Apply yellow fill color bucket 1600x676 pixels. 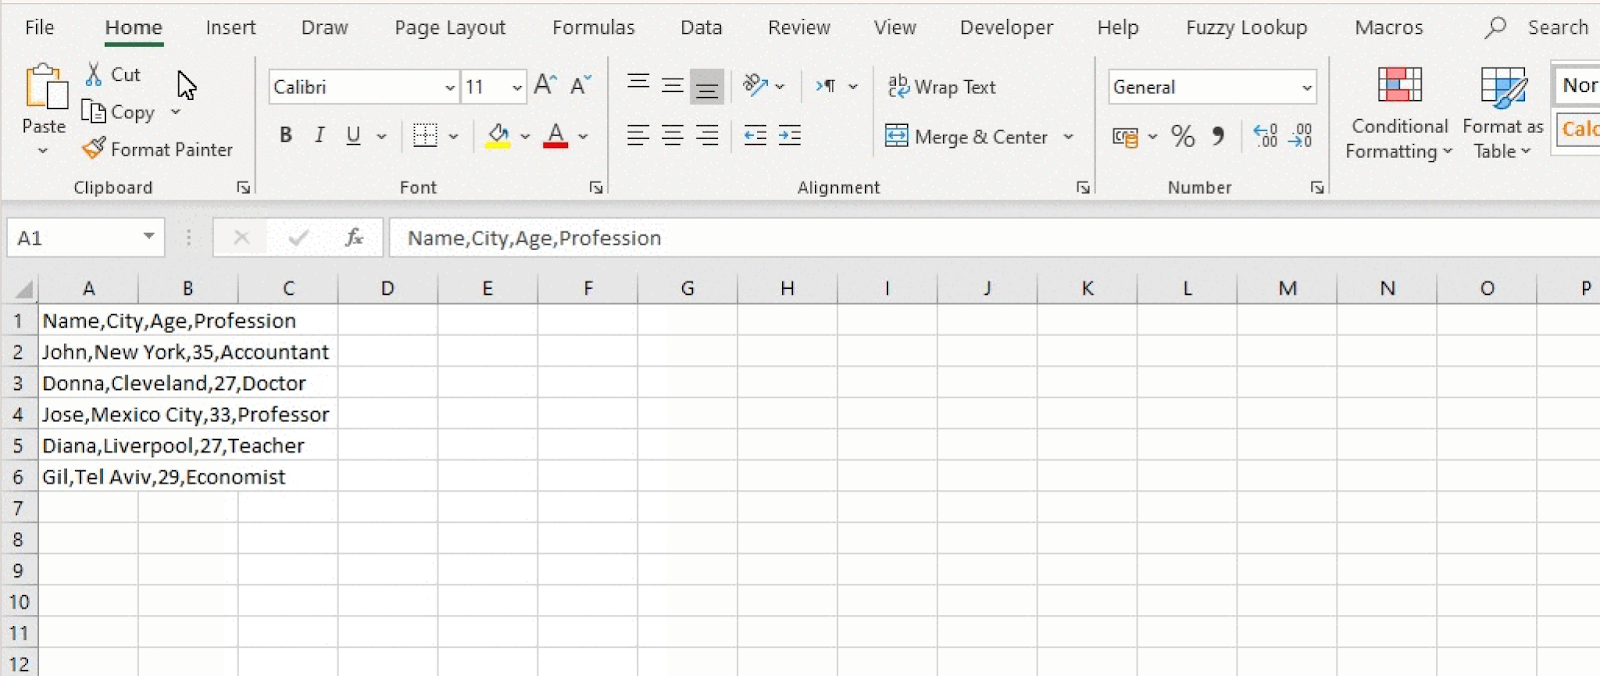coord(498,135)
